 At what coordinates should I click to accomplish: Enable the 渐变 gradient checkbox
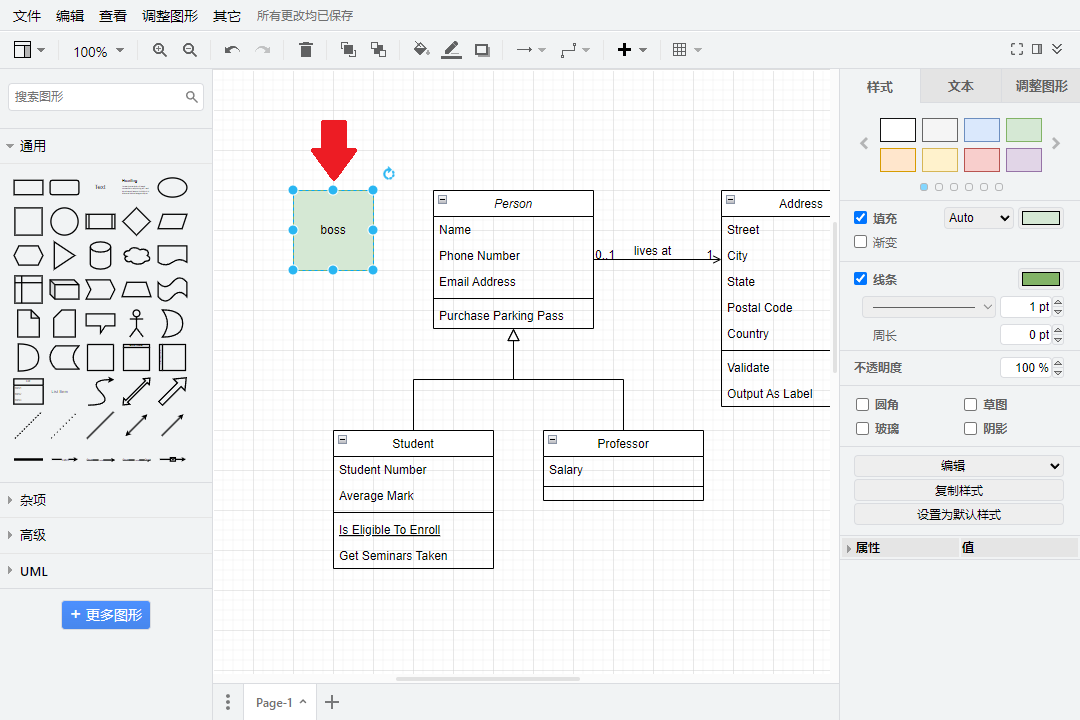click(x=861, y=242)
